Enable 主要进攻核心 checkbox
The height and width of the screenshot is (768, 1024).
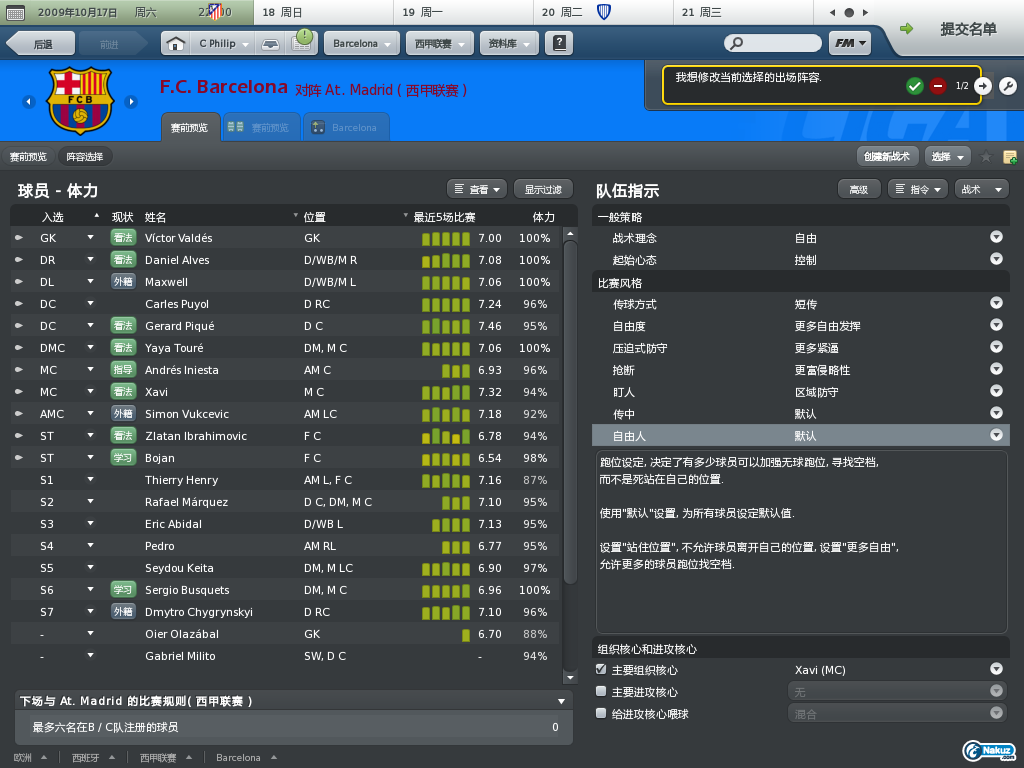coord(601,691)
